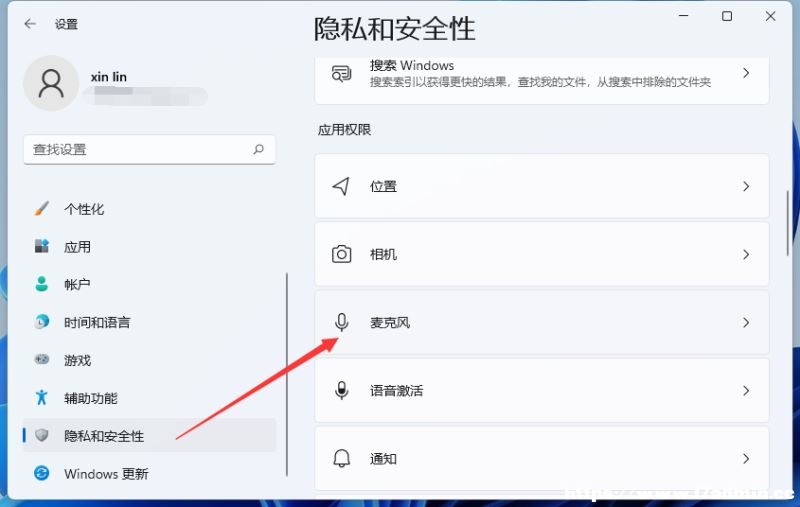Select the 游戏 gamepad icon
The height and width of the screenshot is (507, 800).
coord(42,360)
